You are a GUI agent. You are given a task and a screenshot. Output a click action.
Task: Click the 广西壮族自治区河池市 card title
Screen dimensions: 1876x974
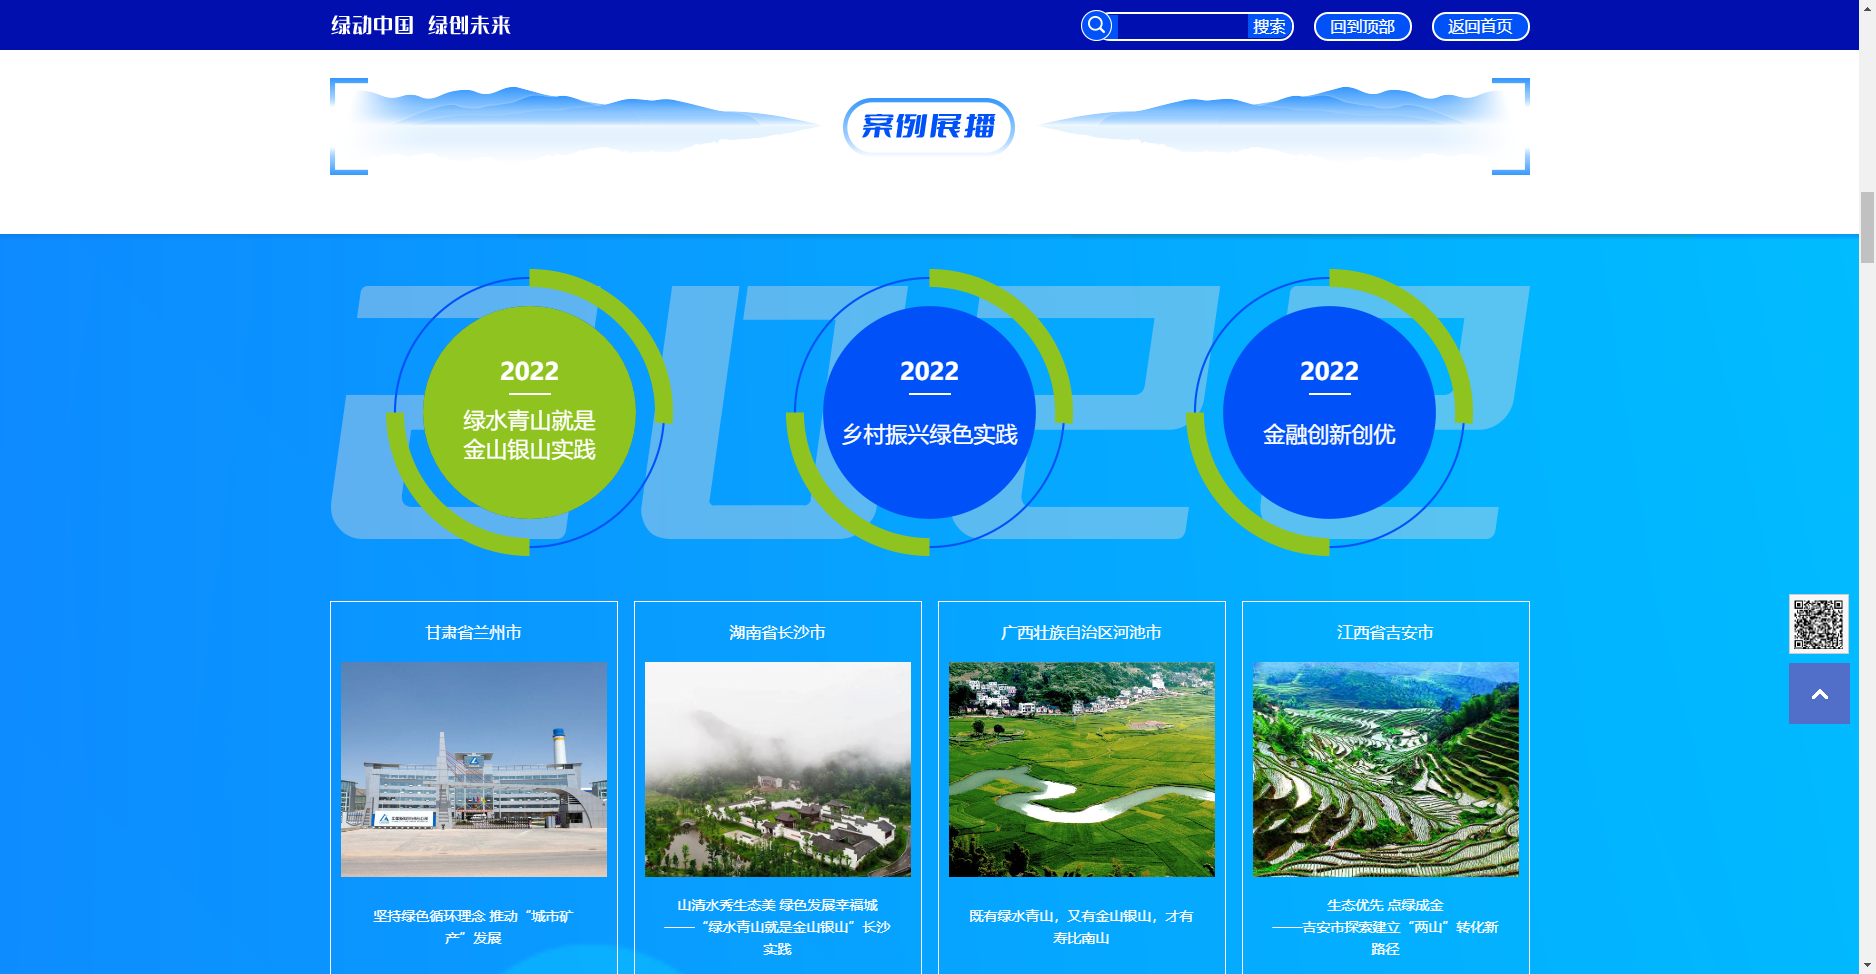point(1082,633)
